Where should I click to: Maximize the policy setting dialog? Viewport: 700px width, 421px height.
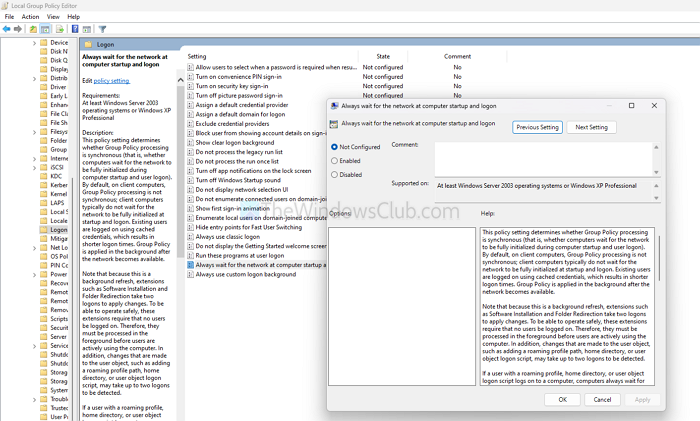(631, 106)
